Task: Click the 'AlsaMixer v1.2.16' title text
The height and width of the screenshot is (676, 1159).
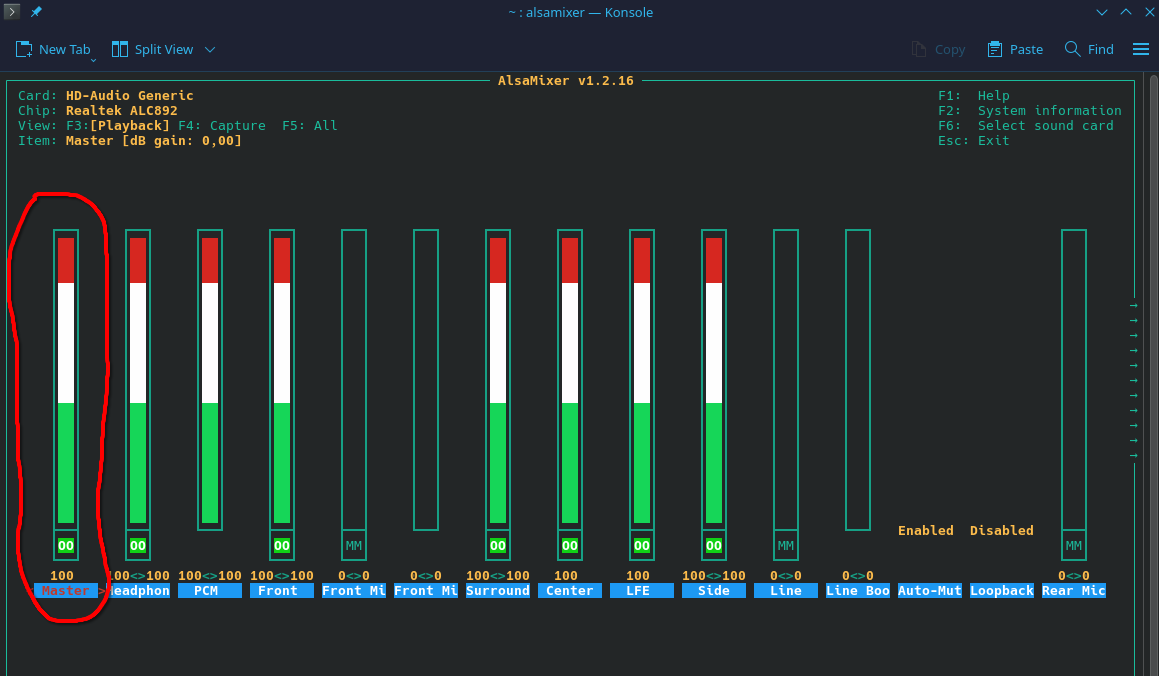Action: coord(565,81)
